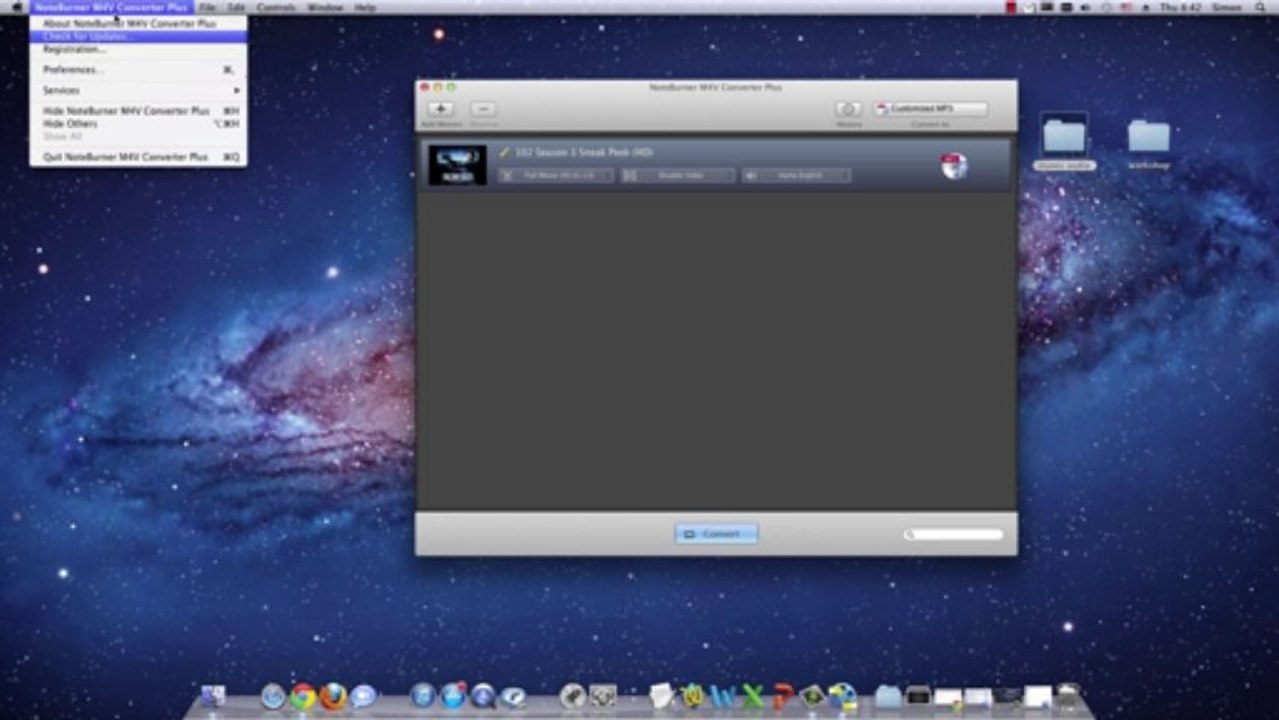Open Finder from the Dock
This screenshot has width=1279, height=720.
tap(213, 696)
